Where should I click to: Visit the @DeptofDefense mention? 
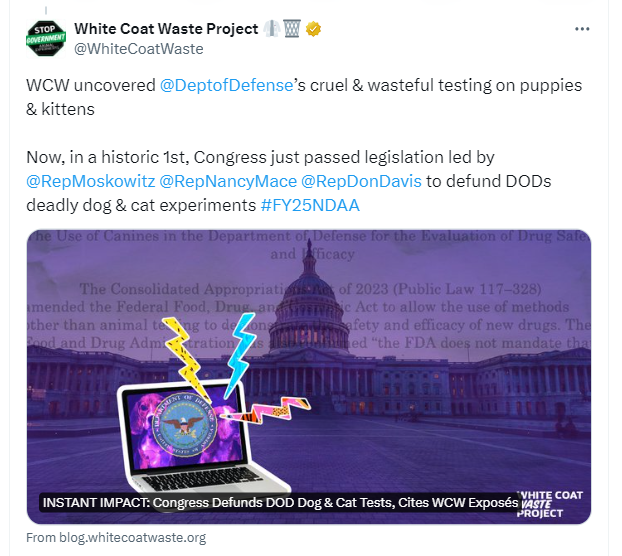(226, 86)
